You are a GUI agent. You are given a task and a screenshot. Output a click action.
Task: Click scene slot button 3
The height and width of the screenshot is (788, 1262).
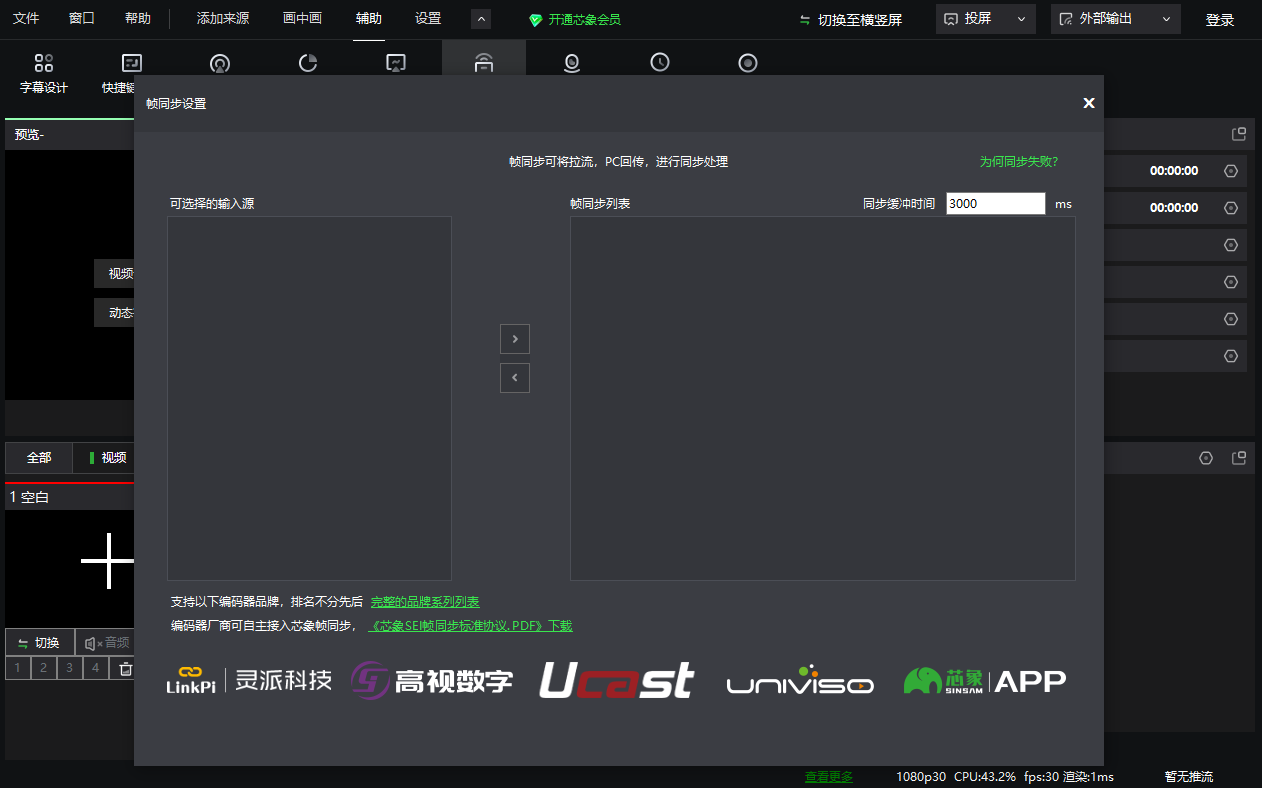click(x=70, y=668)
